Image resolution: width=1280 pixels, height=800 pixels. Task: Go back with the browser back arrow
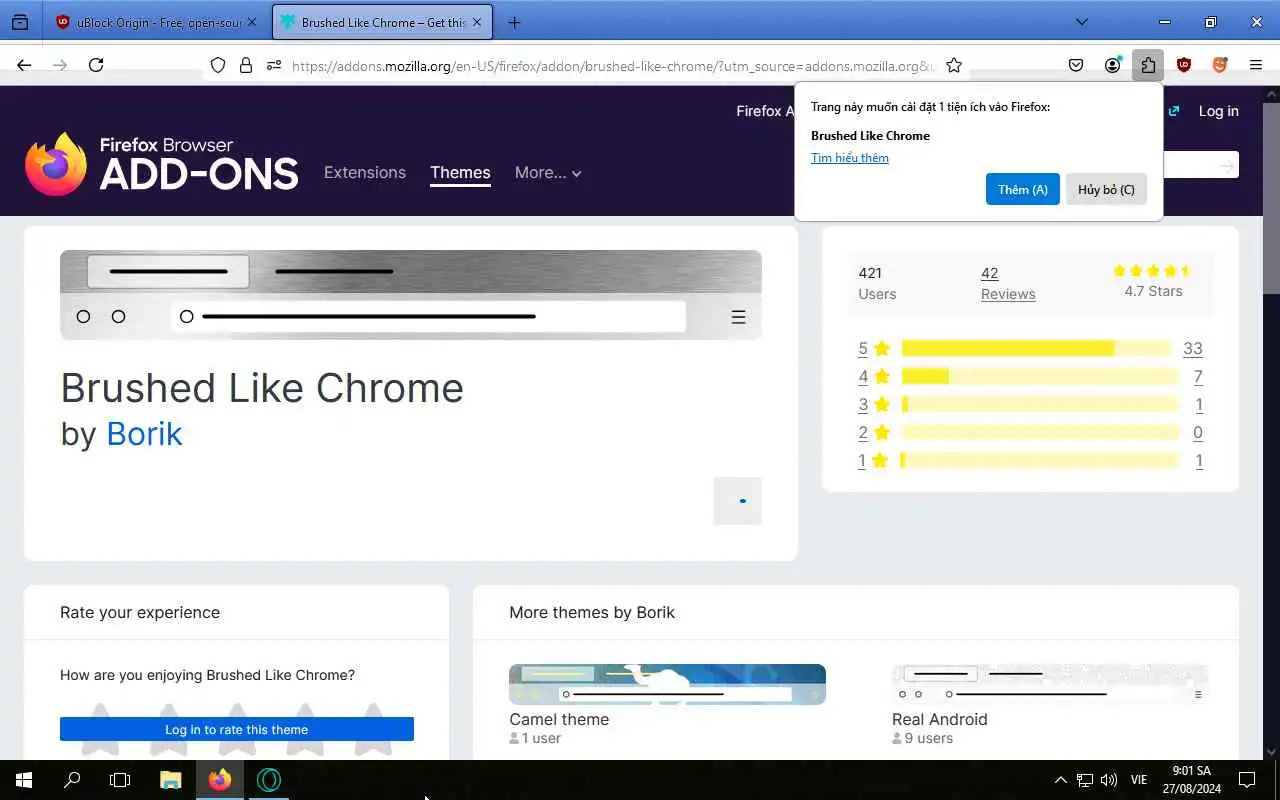pos(24,65)
